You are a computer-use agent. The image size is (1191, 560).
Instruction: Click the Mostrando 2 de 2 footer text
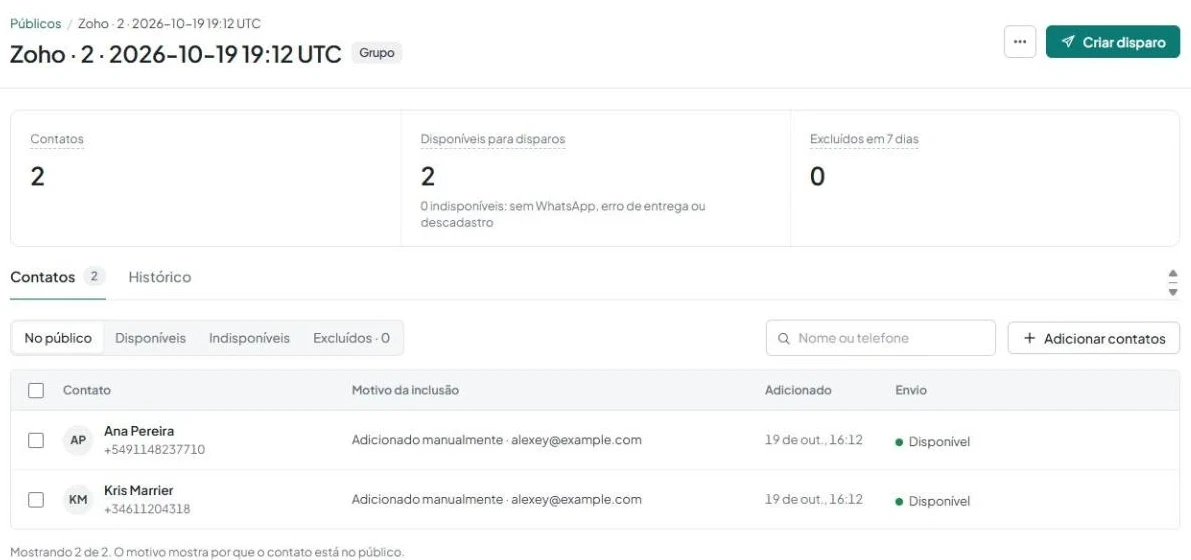point(207,552)
